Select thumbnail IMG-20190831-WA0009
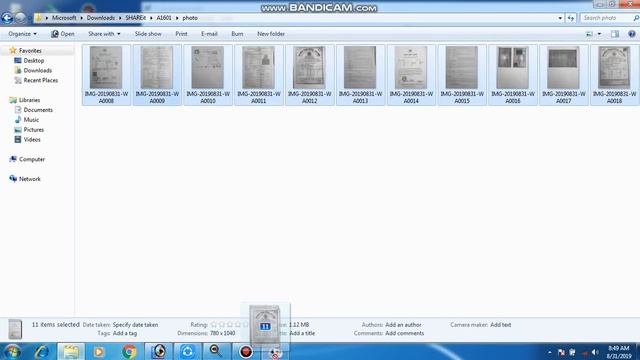 point(157,75)
